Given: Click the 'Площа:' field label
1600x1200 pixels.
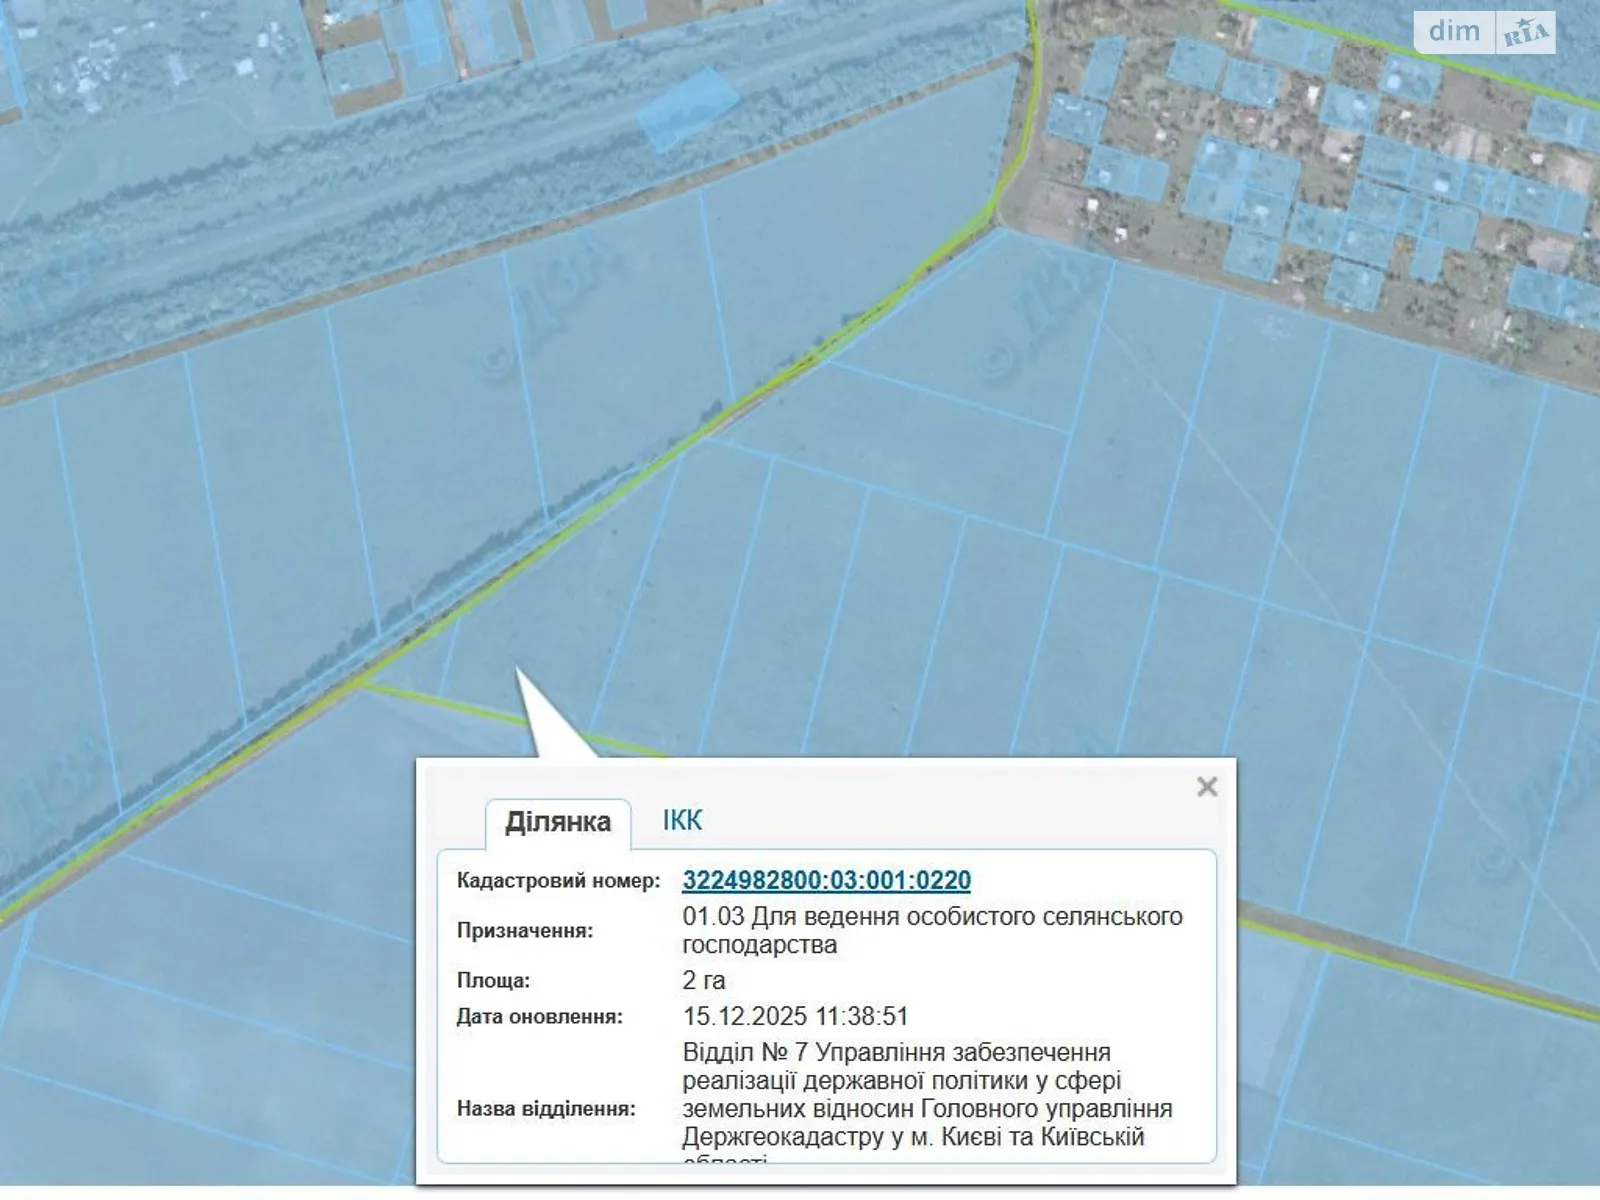Looking at the screenshot, I should [493, 980].
